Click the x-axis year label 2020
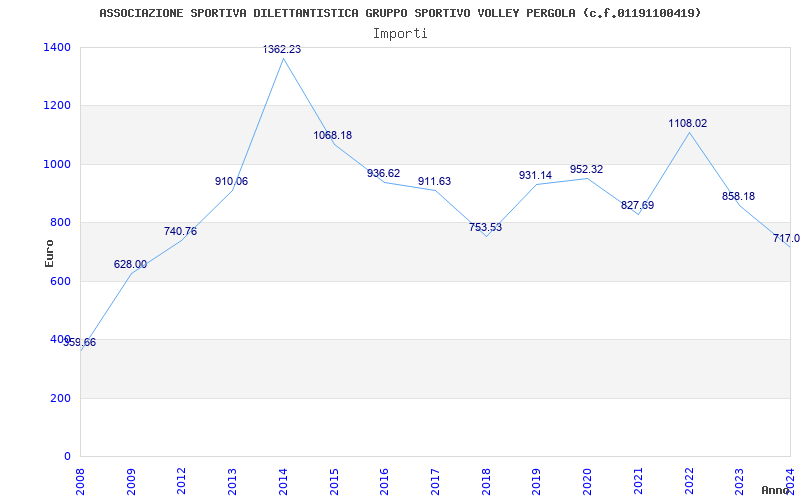800x500 pixels. coord(587,481)
